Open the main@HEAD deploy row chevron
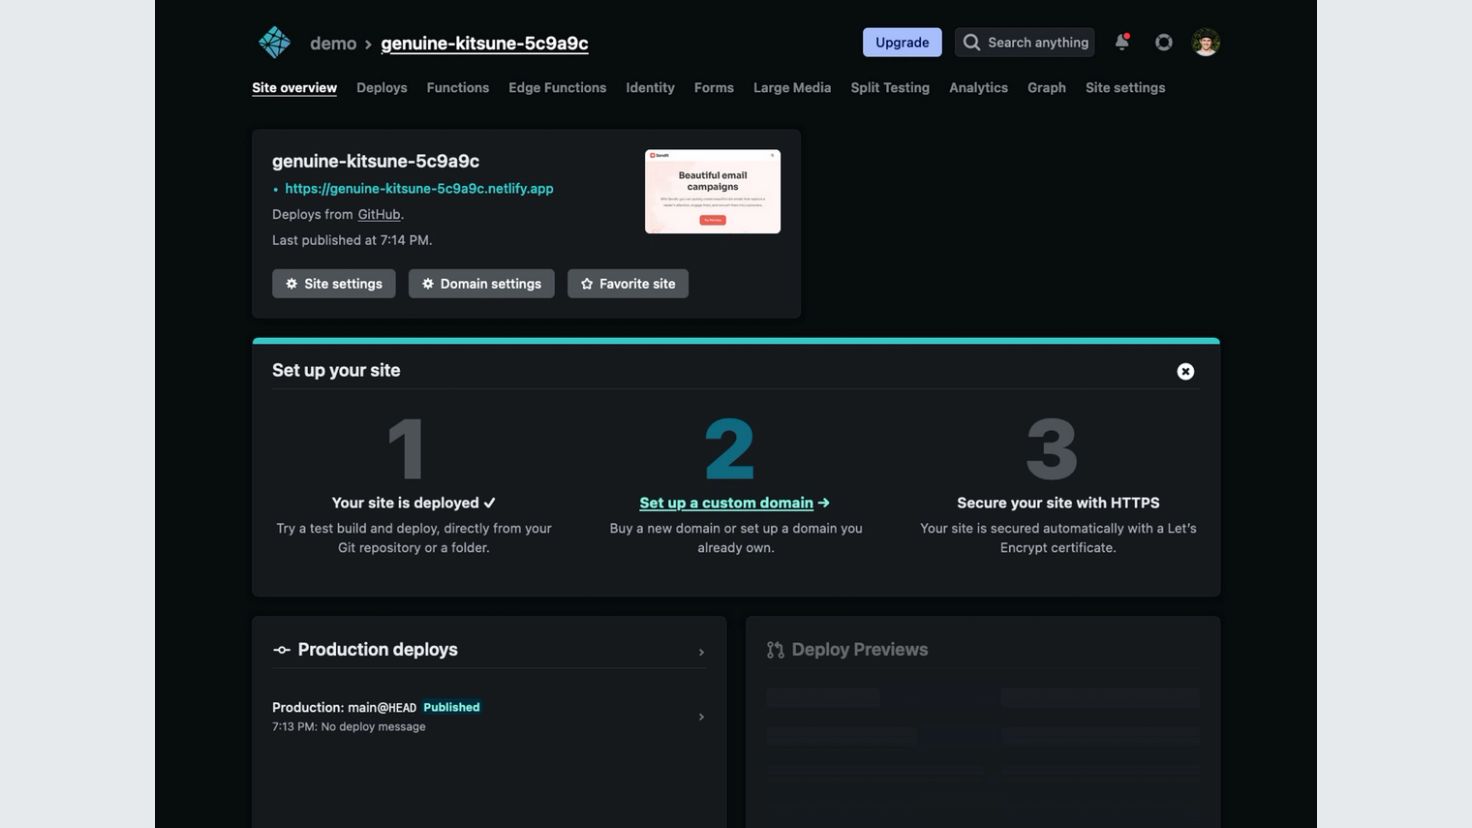This screenshot has height=828, width=1472. pos(701,717)
